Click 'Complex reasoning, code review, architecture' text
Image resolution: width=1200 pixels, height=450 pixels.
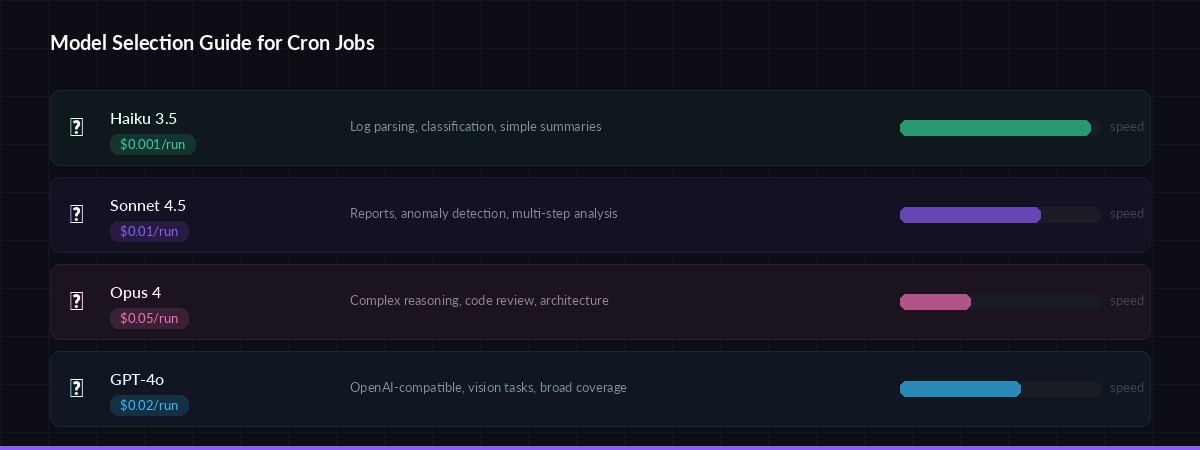479,301
